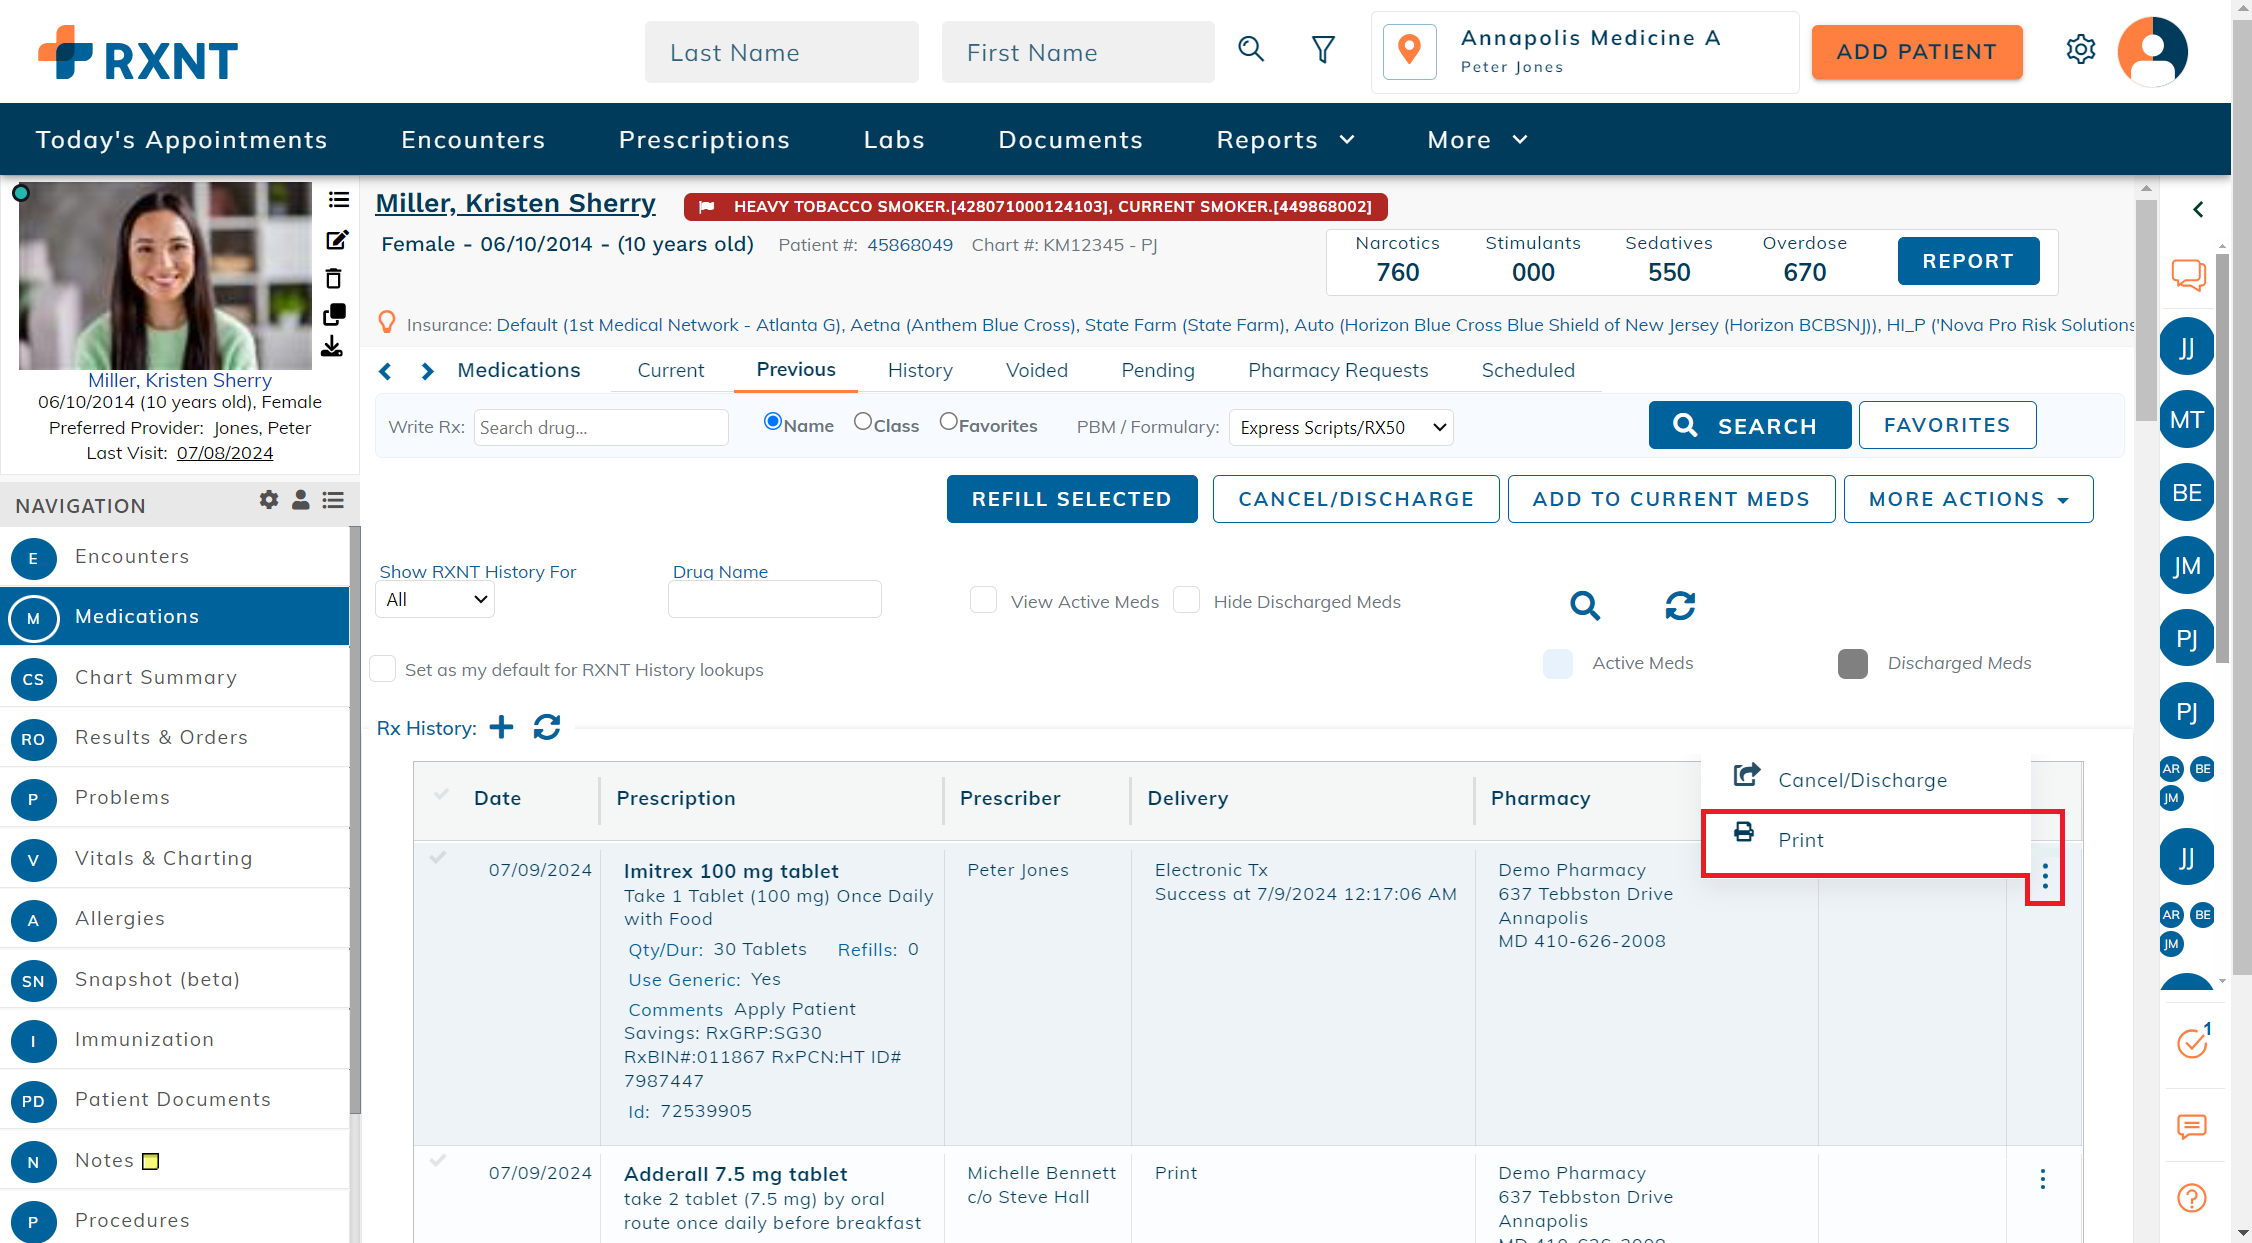The height and width of the screenshot is (1243, 2252).
Task: Click the delete patient trash icon
Action: click(334, 279)
